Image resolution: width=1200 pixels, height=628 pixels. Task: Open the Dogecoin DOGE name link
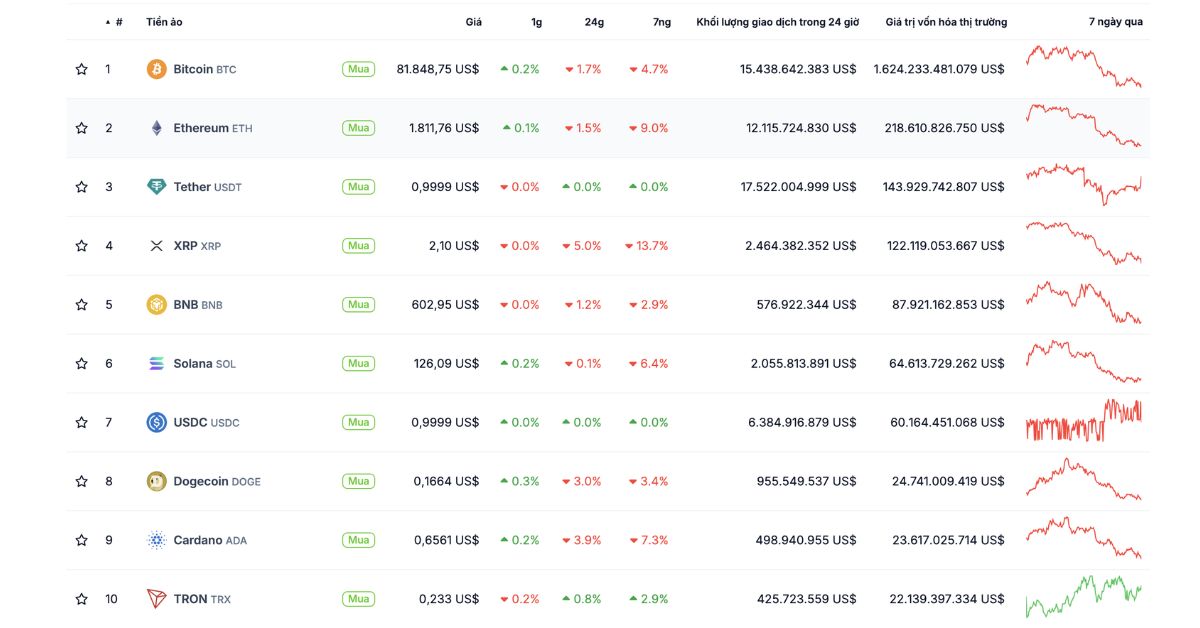[217, 481]
